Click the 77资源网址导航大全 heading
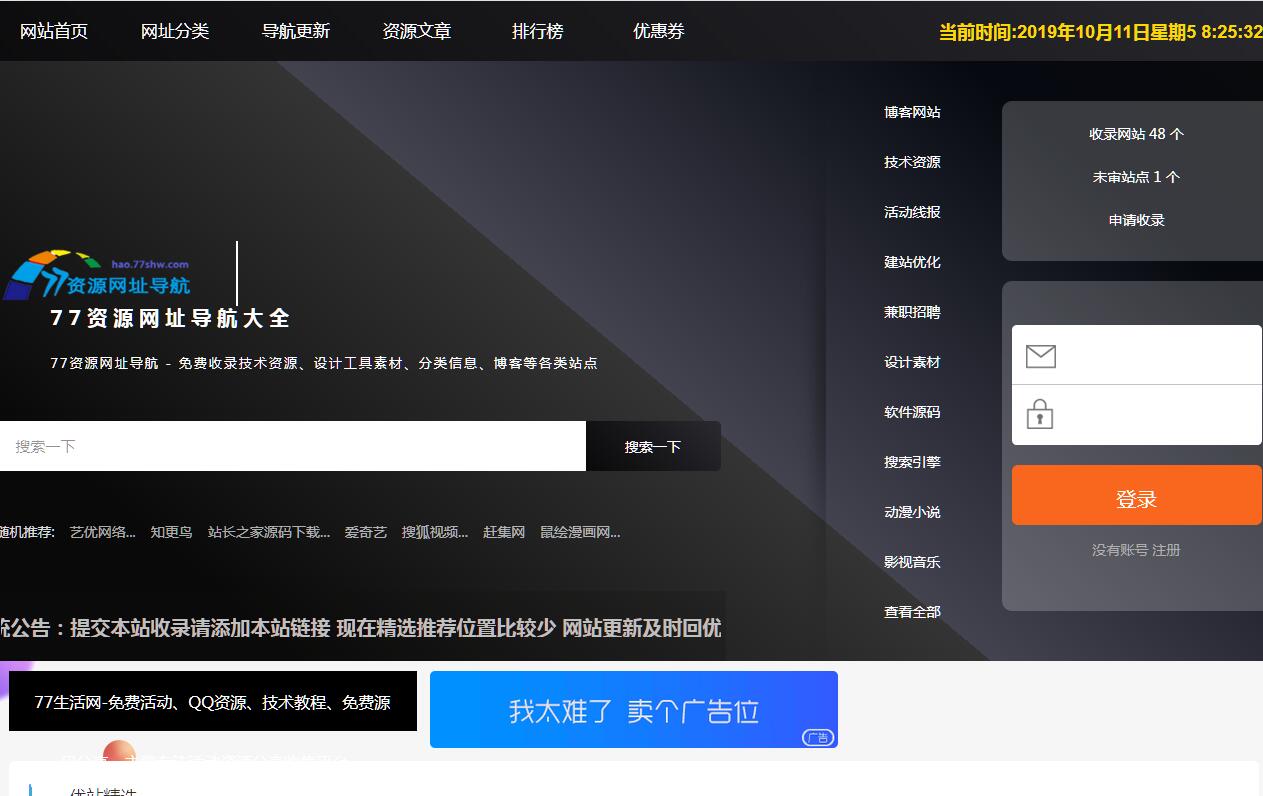This screenshot has height=796, width=1263. click(170, 319)
